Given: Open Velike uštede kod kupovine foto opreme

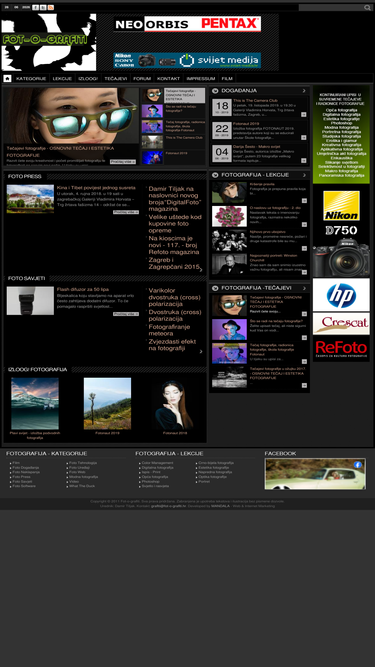Looking at the screenshot, I should coord(175,223).
